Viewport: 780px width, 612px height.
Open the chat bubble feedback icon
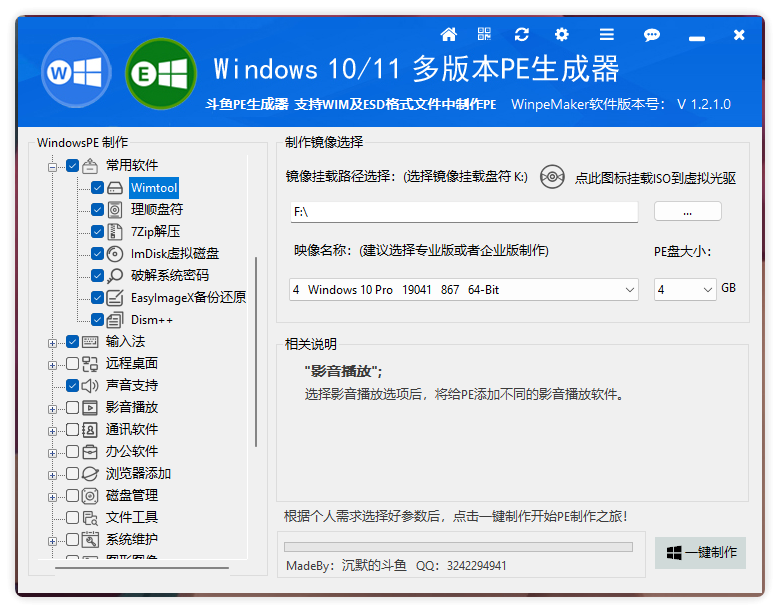click(651, 35)
